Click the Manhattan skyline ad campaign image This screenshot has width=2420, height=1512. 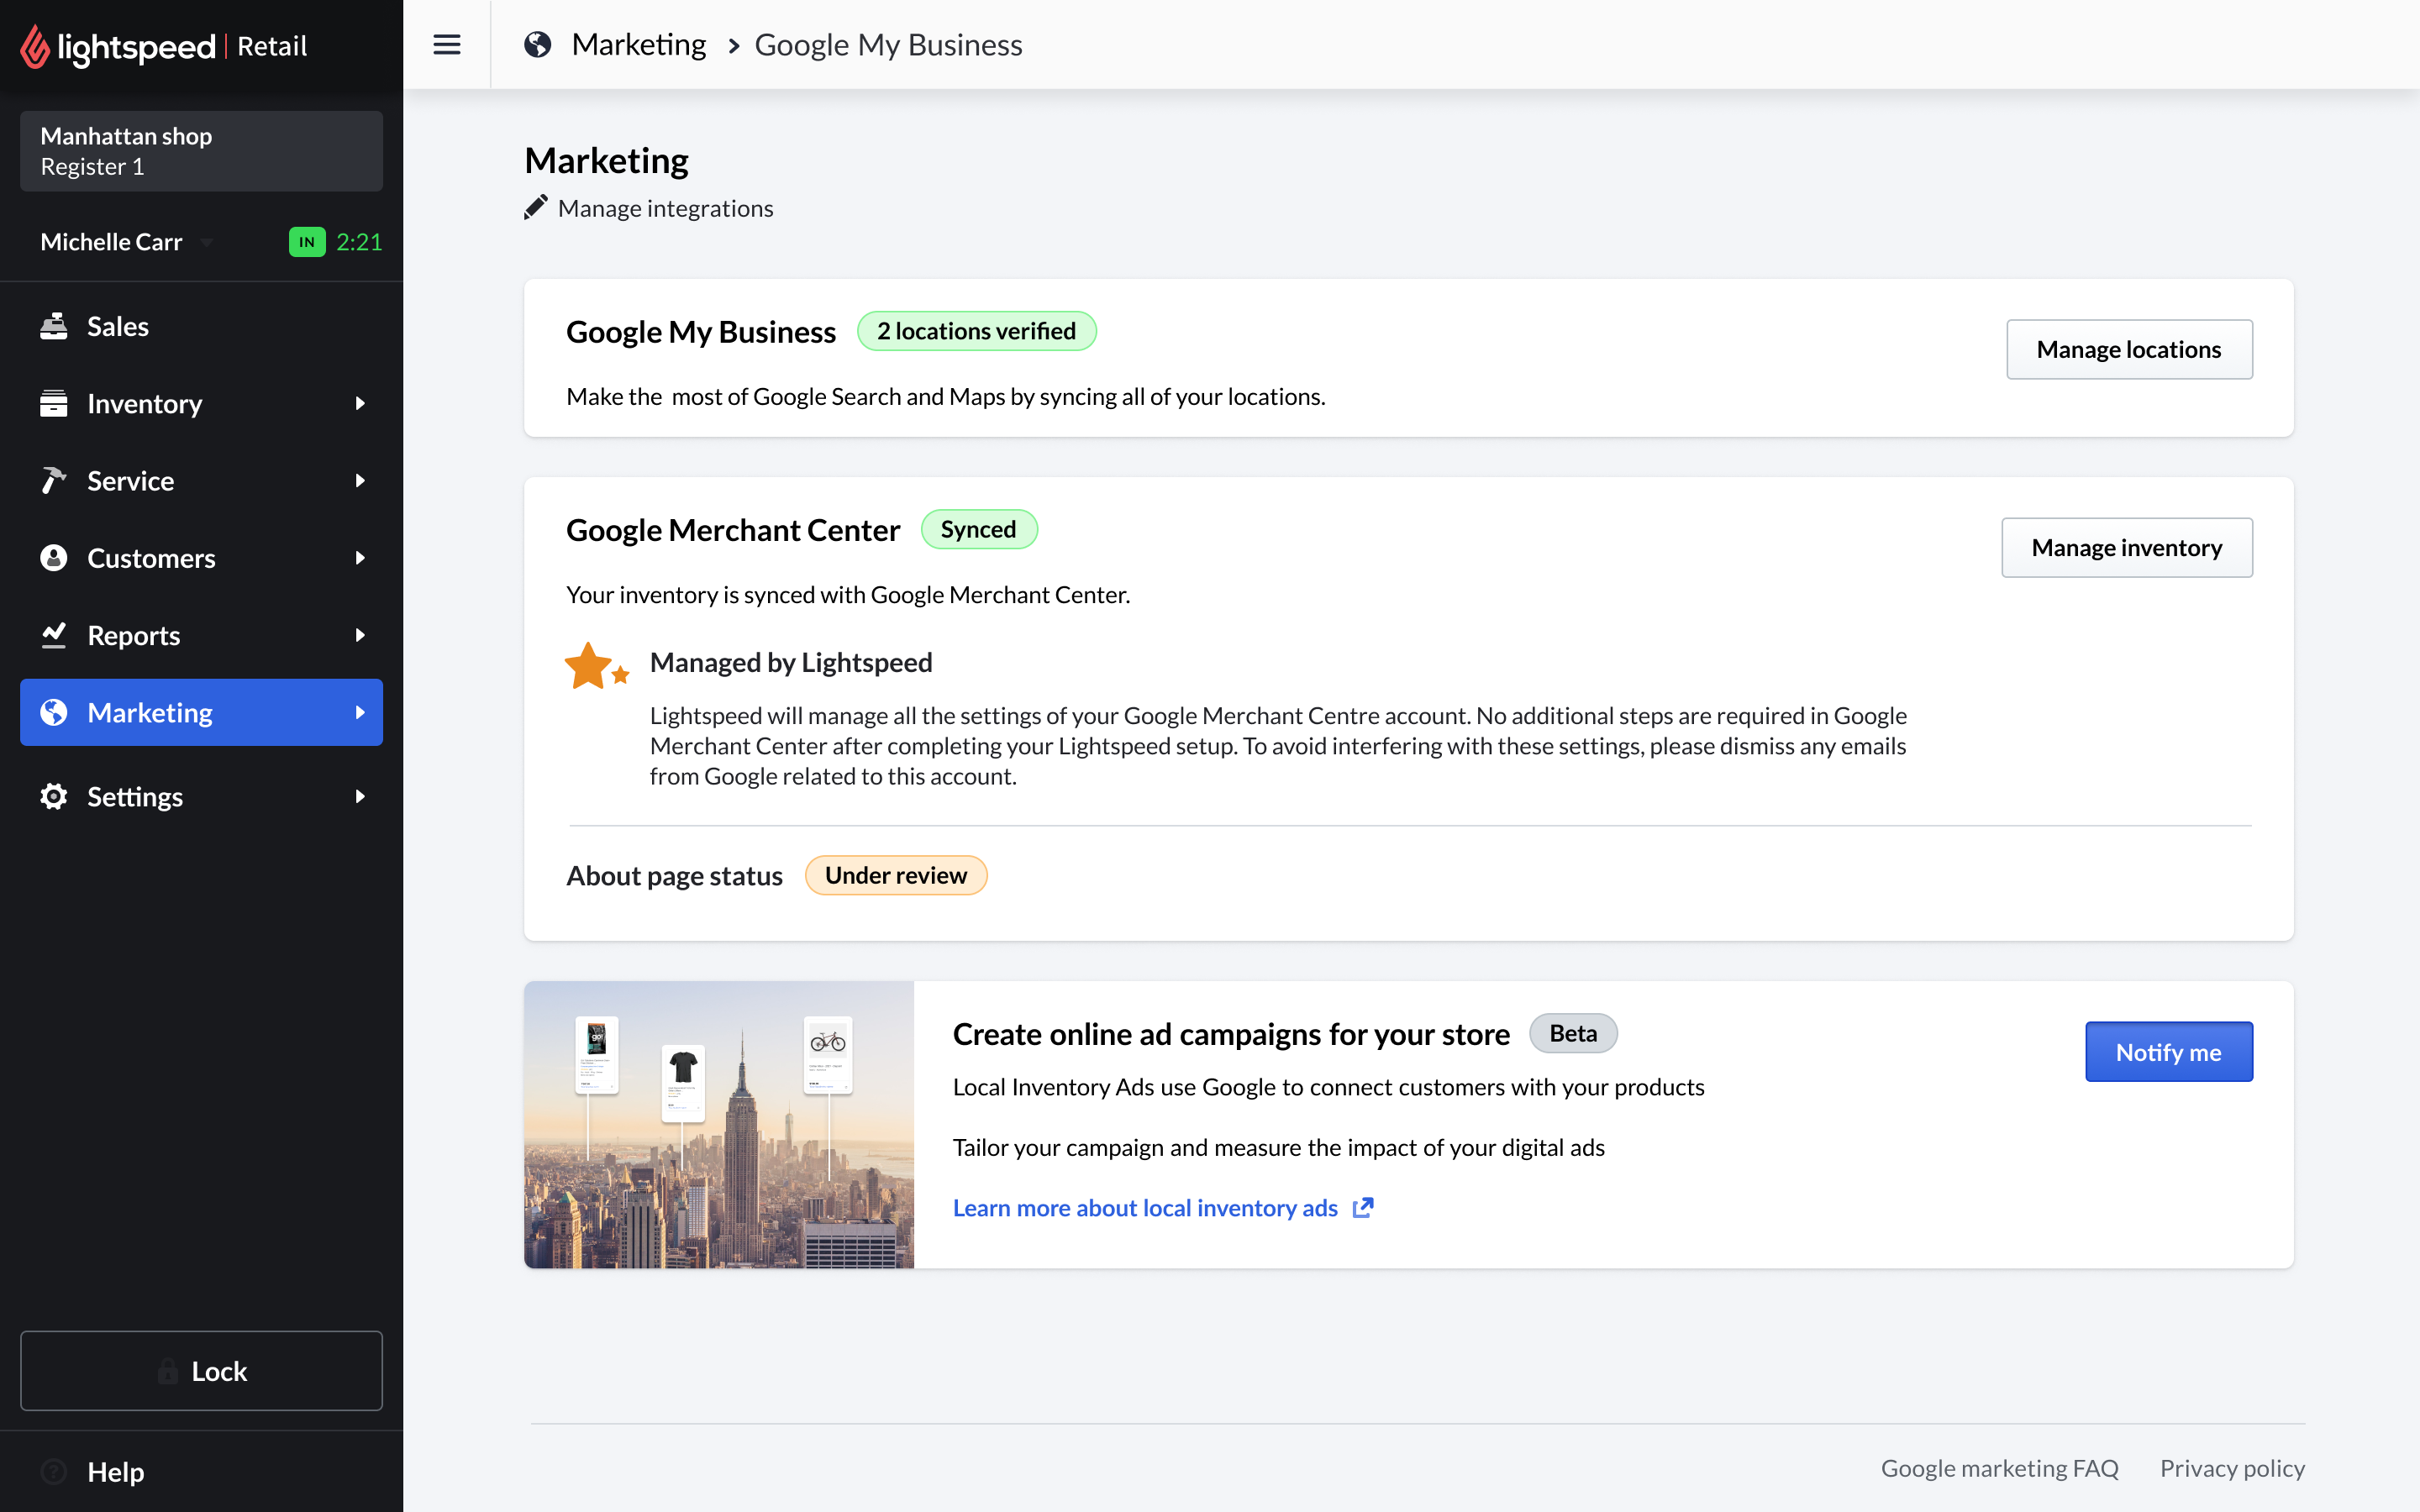tap(719, 1124)
